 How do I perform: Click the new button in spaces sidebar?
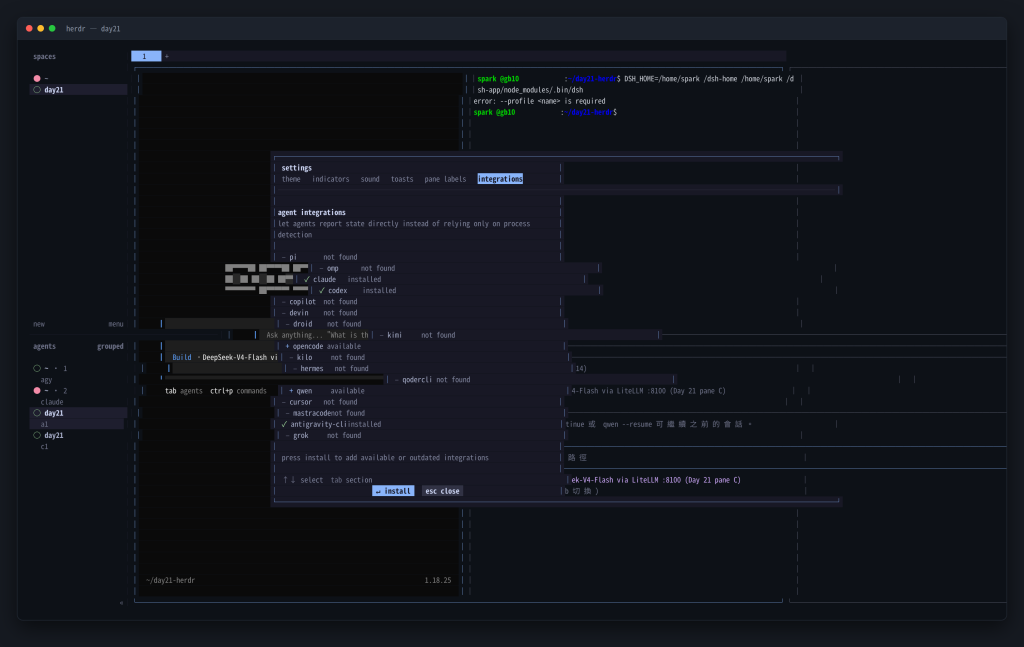(x=39, y=324)
